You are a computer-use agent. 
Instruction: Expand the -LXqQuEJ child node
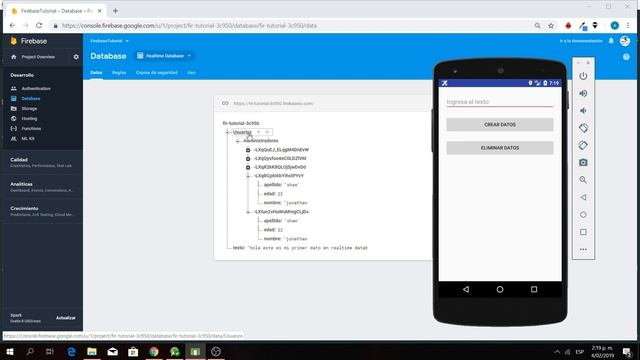[x=248, y=150]
